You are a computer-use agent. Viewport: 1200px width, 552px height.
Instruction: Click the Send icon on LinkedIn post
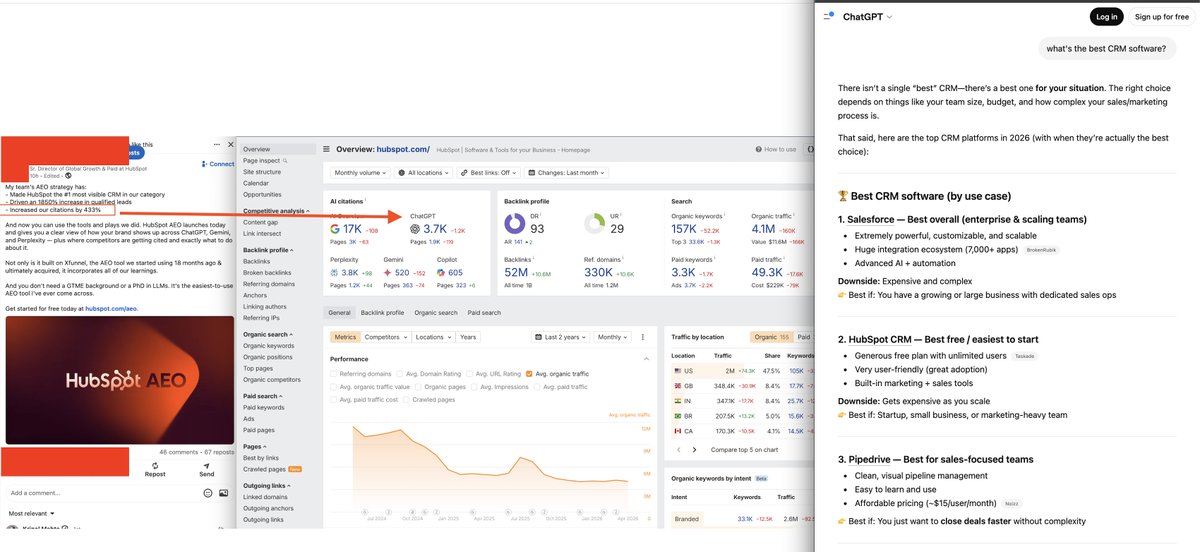pyautogui.click(x=207, y=464)
